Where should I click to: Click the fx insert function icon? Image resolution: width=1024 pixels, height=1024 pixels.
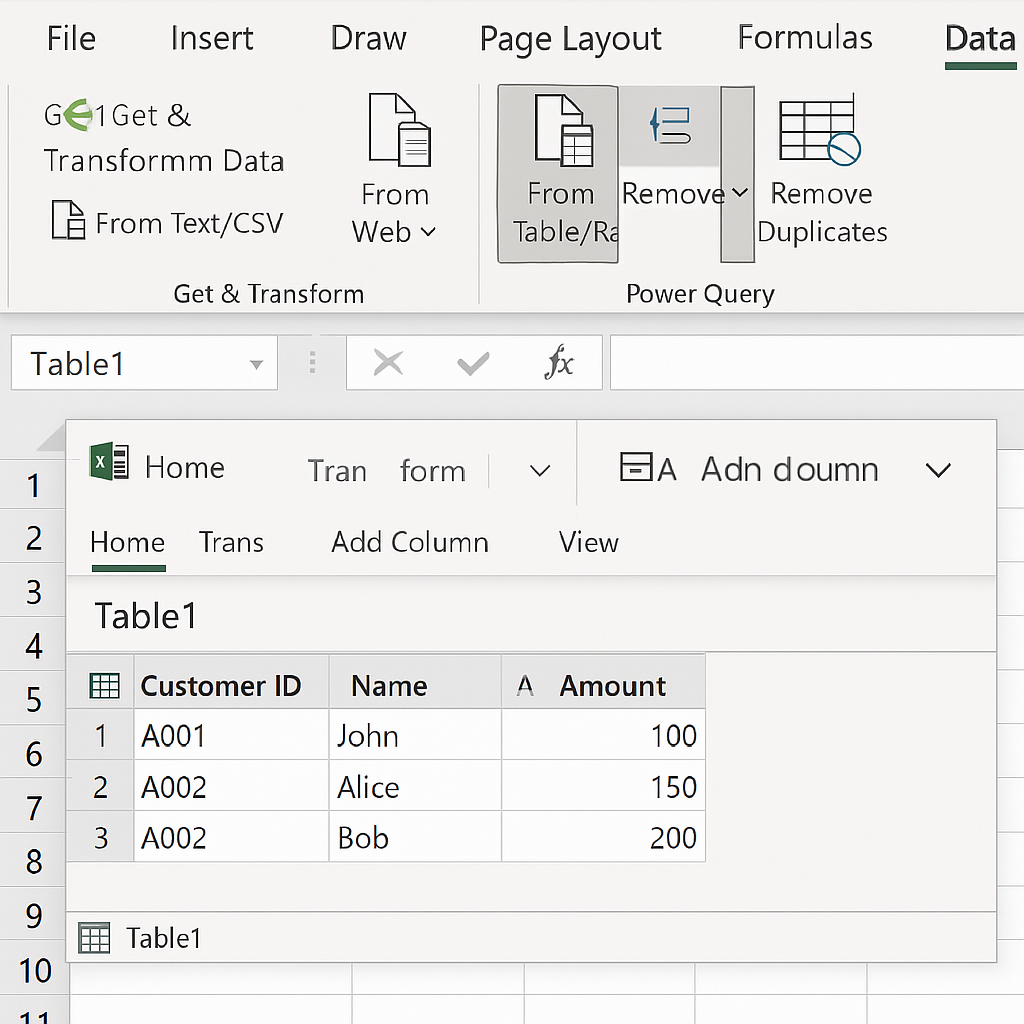coord(558,363)
